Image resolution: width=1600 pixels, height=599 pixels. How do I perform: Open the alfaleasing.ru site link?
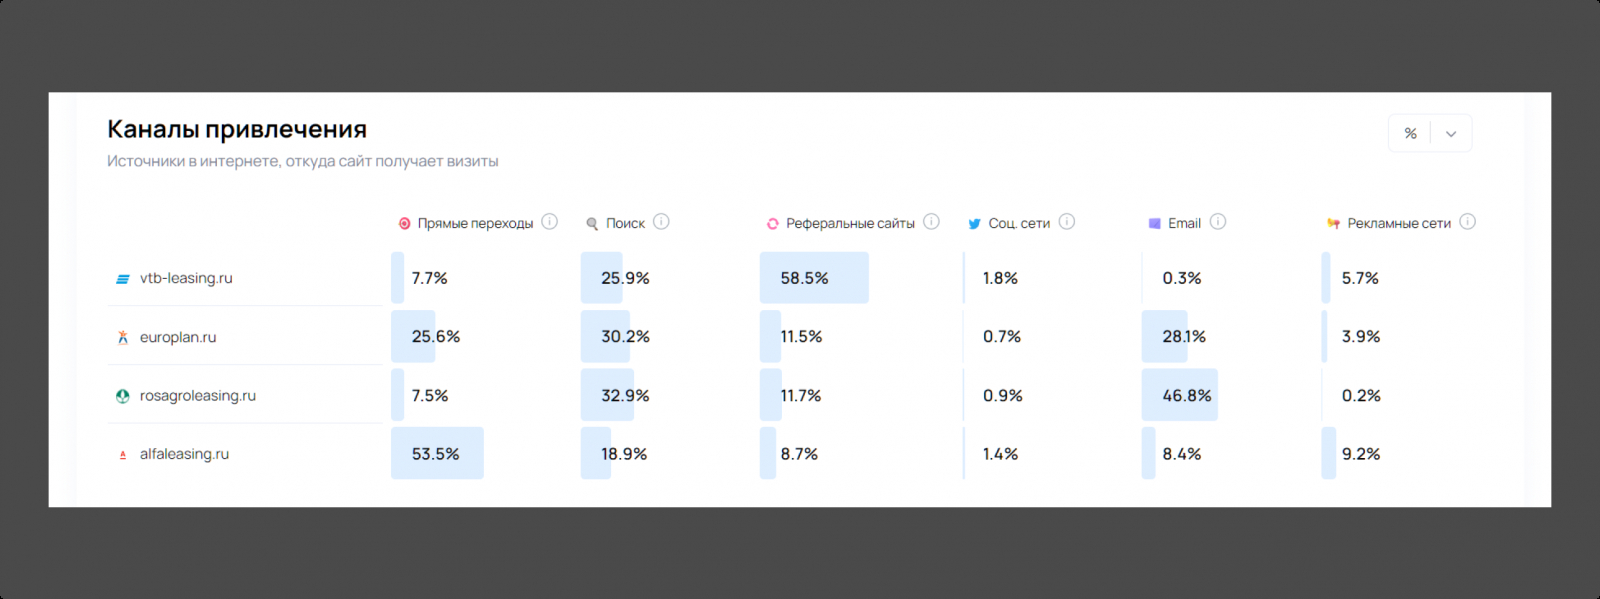184,454
